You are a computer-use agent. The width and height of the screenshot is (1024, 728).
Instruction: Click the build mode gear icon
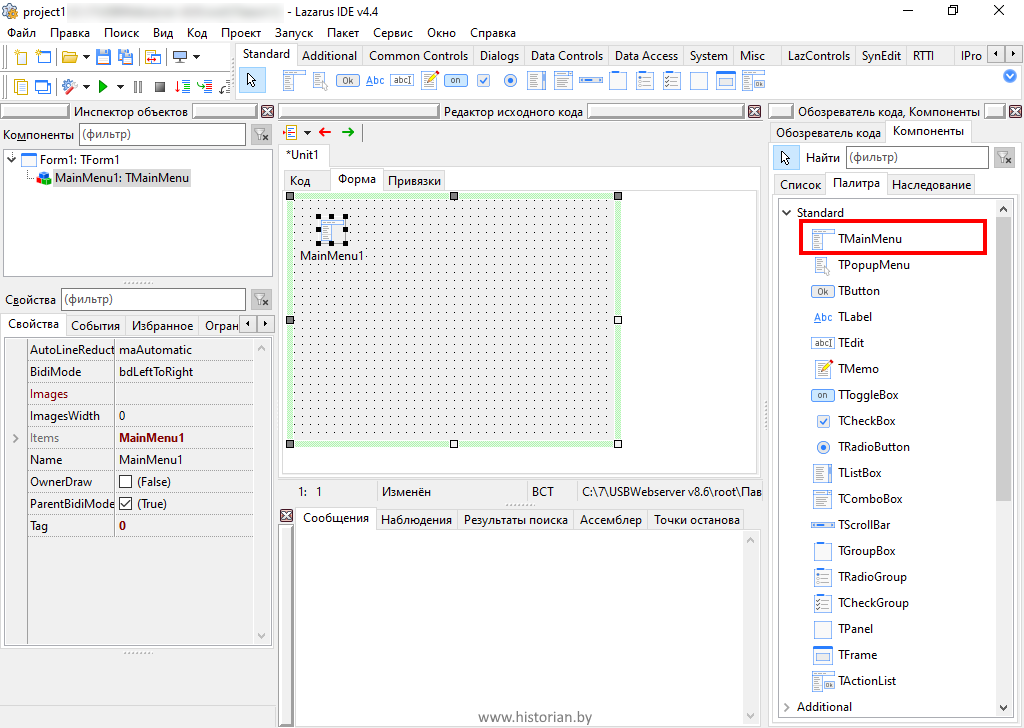pyautogui.click(x=69, y=86)
